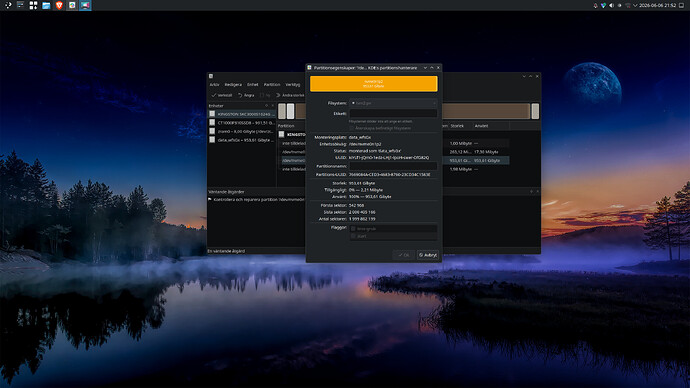This screenshot has height=388, width=690.
Task: Open the clock showing 21:52
Action: [657, 5]
